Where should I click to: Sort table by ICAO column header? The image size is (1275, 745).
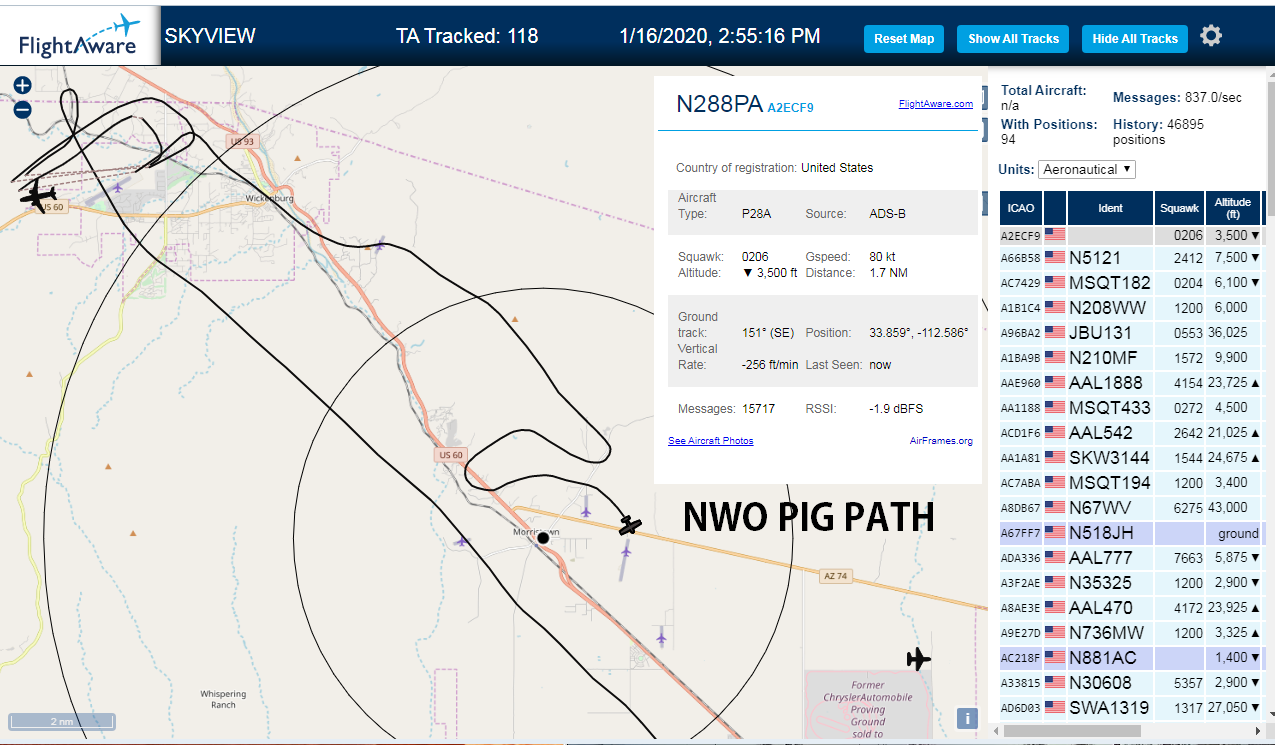(1021, 208)
